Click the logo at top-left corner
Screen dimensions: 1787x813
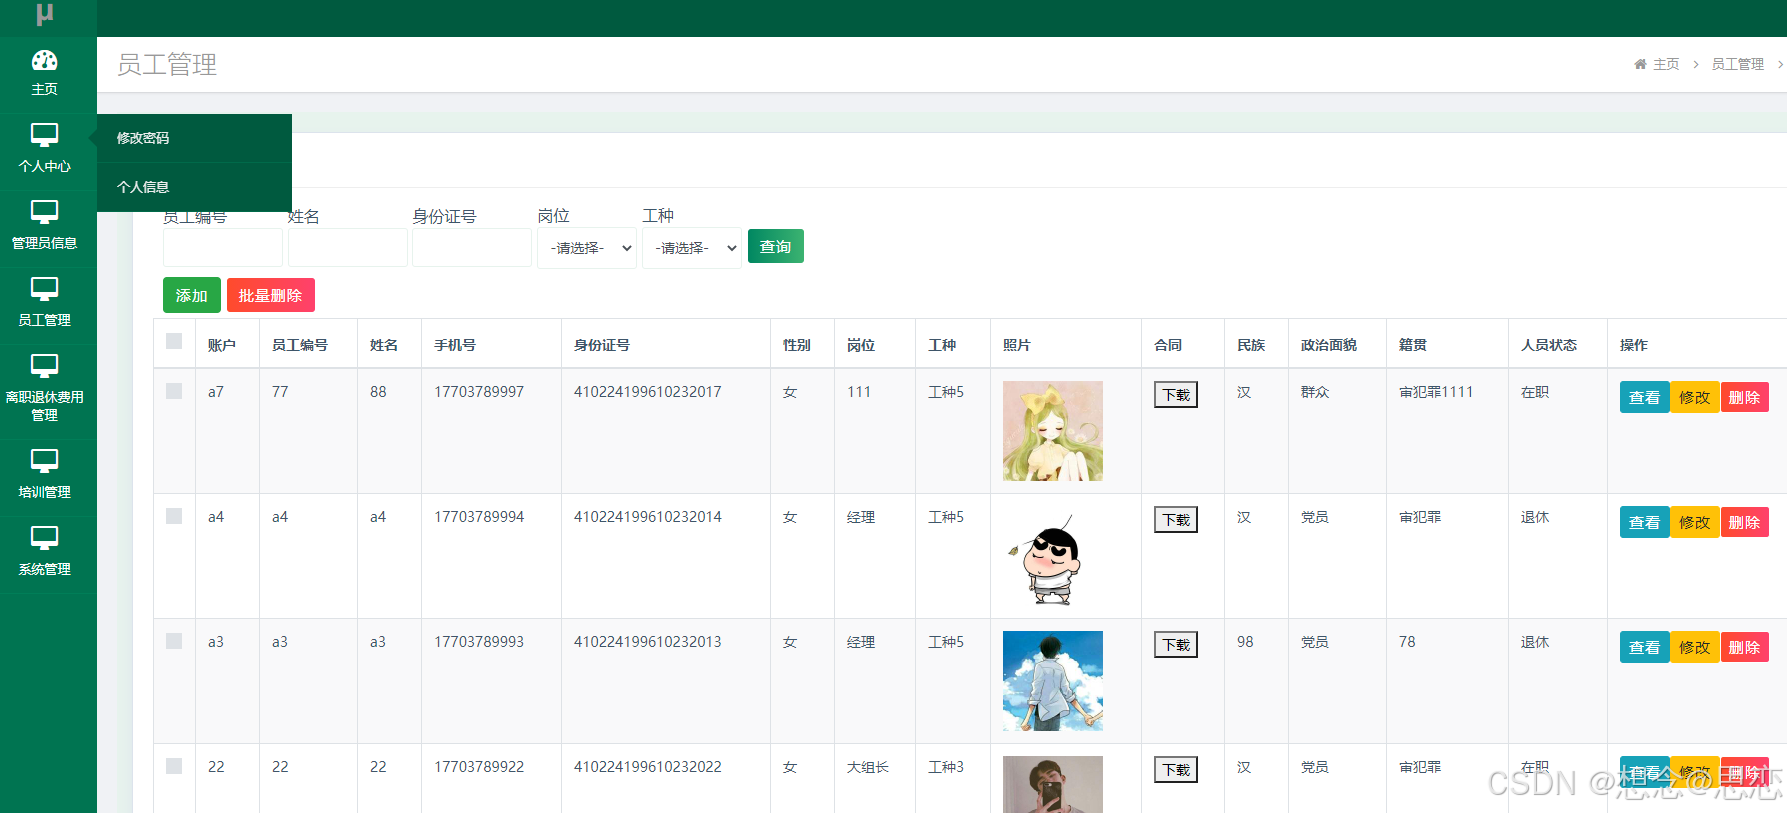(x=44, y=13)
